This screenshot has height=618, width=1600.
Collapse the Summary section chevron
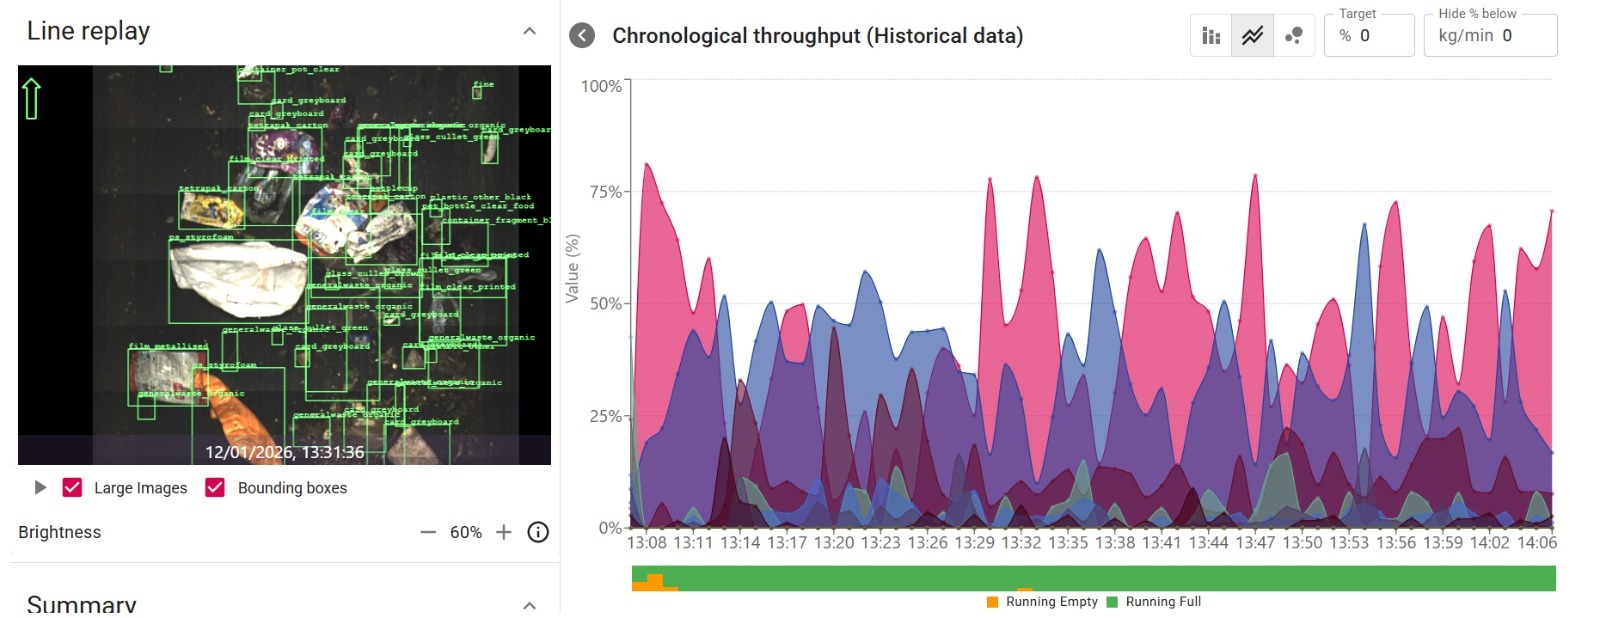click(x=529, y=605)
